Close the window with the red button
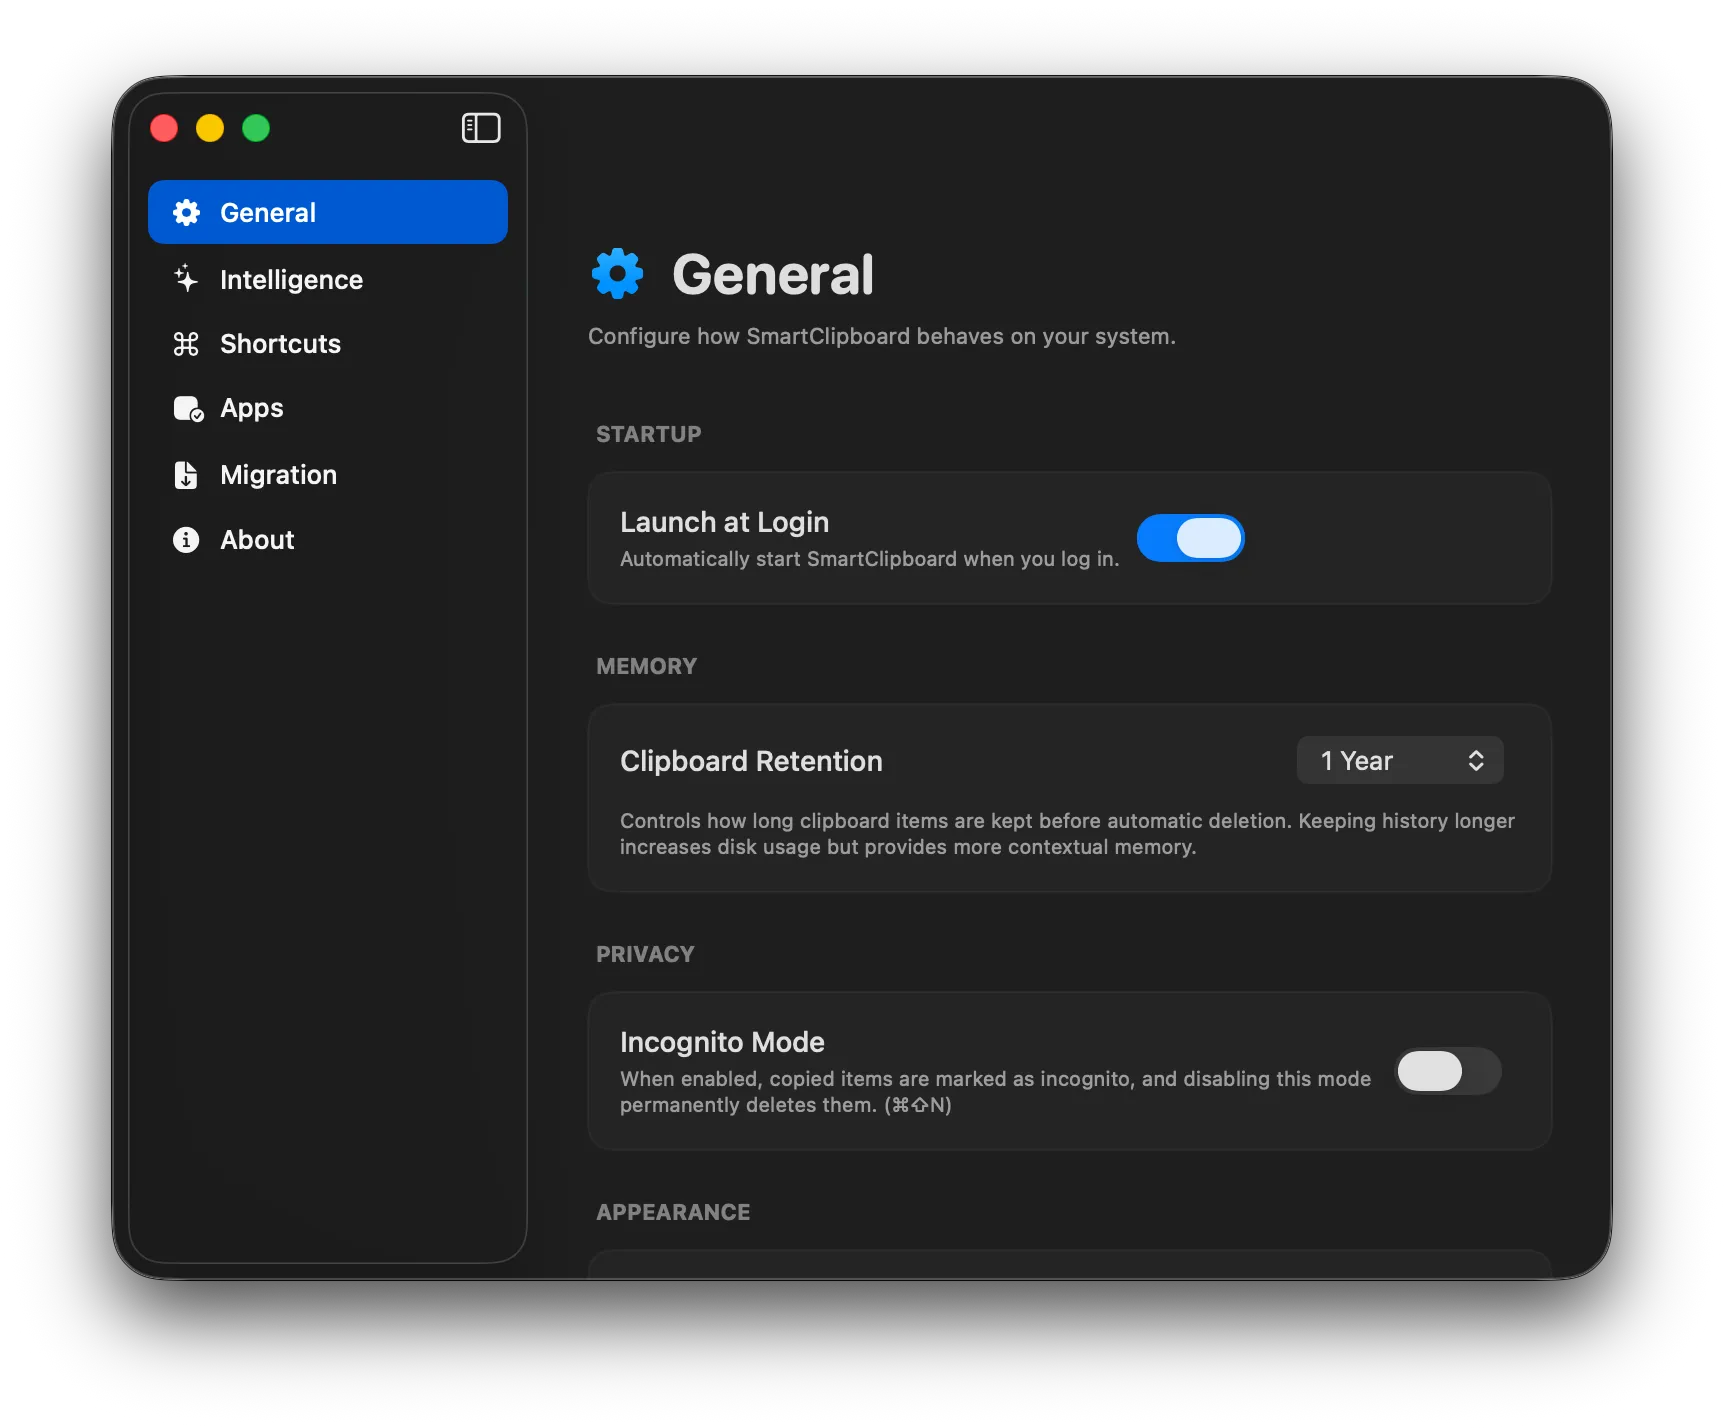 pos(164,128)
